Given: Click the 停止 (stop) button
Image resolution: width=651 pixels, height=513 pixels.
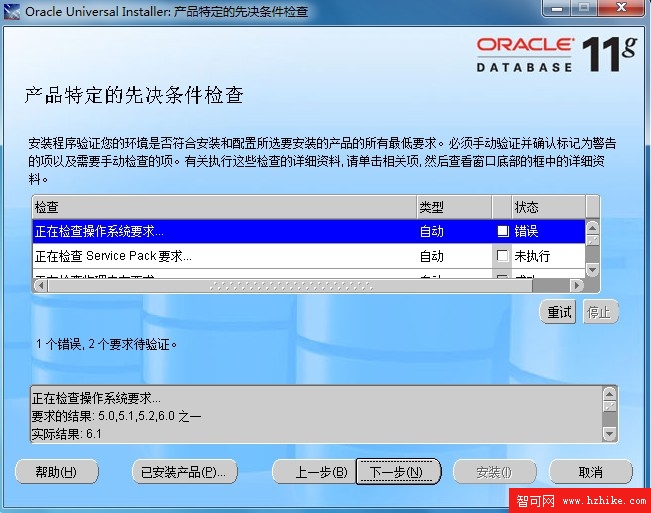Looking at the screenshot, I should (600, 312).
